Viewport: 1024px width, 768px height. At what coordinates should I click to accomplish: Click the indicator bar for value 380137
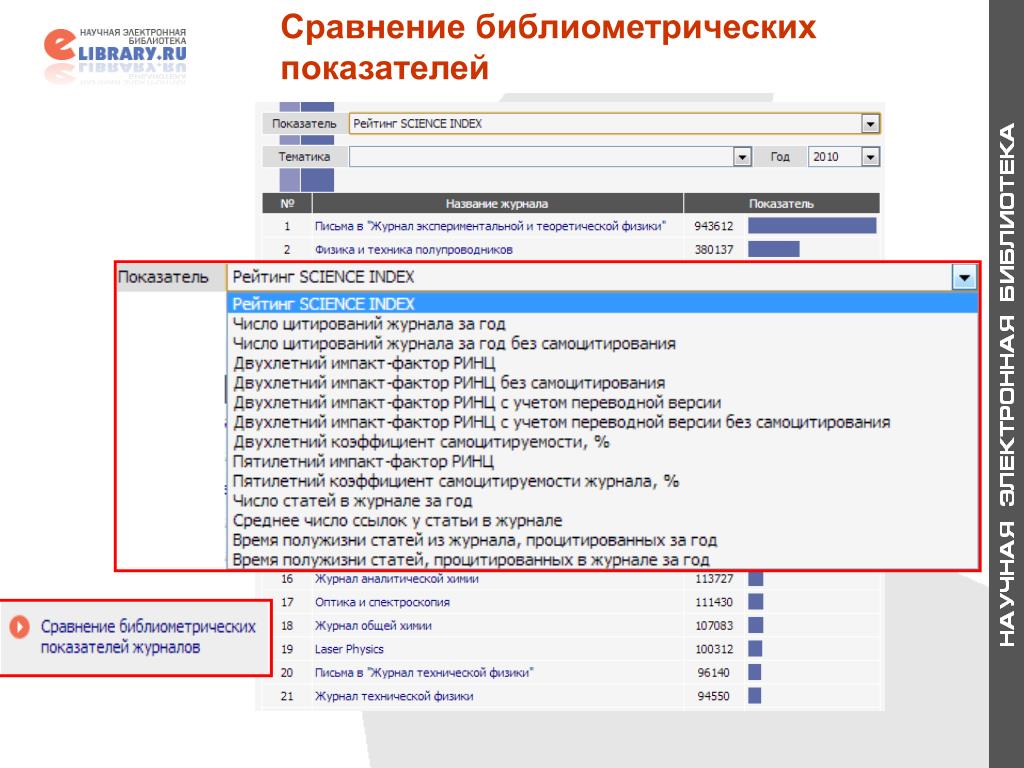(x=774, y=249)
